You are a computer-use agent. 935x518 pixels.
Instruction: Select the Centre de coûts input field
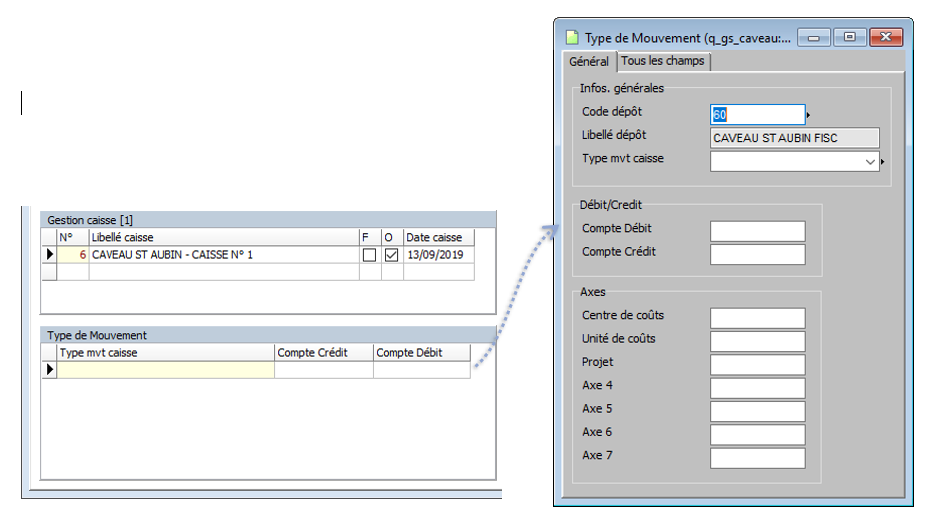(756, 318)
